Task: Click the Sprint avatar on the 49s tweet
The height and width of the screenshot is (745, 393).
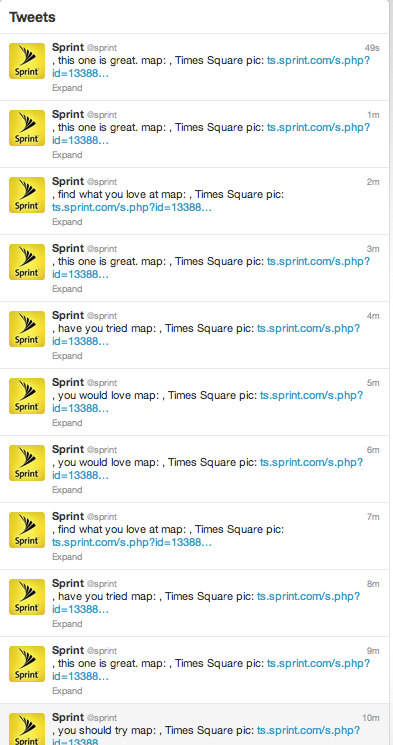Action: 27,61
